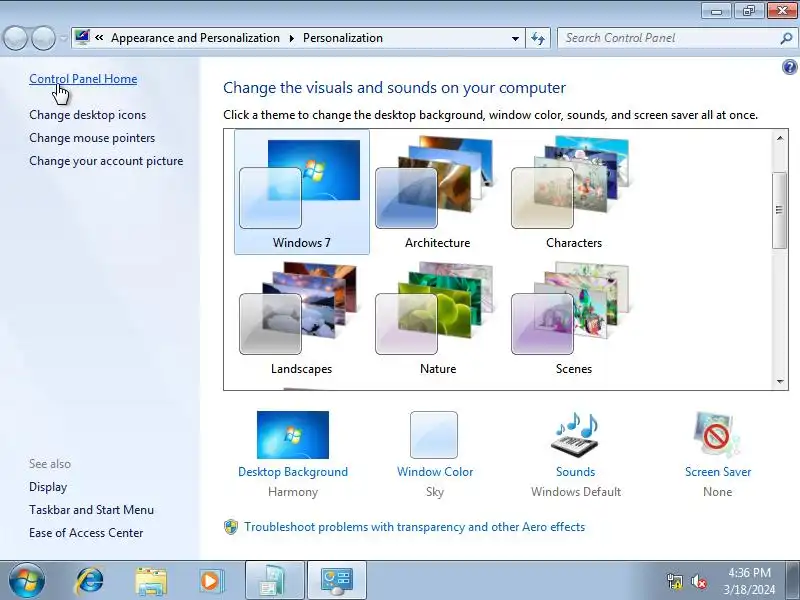Open Windows Media Player from taskbar
800x600 pixels.
click(x=210, y=581)
